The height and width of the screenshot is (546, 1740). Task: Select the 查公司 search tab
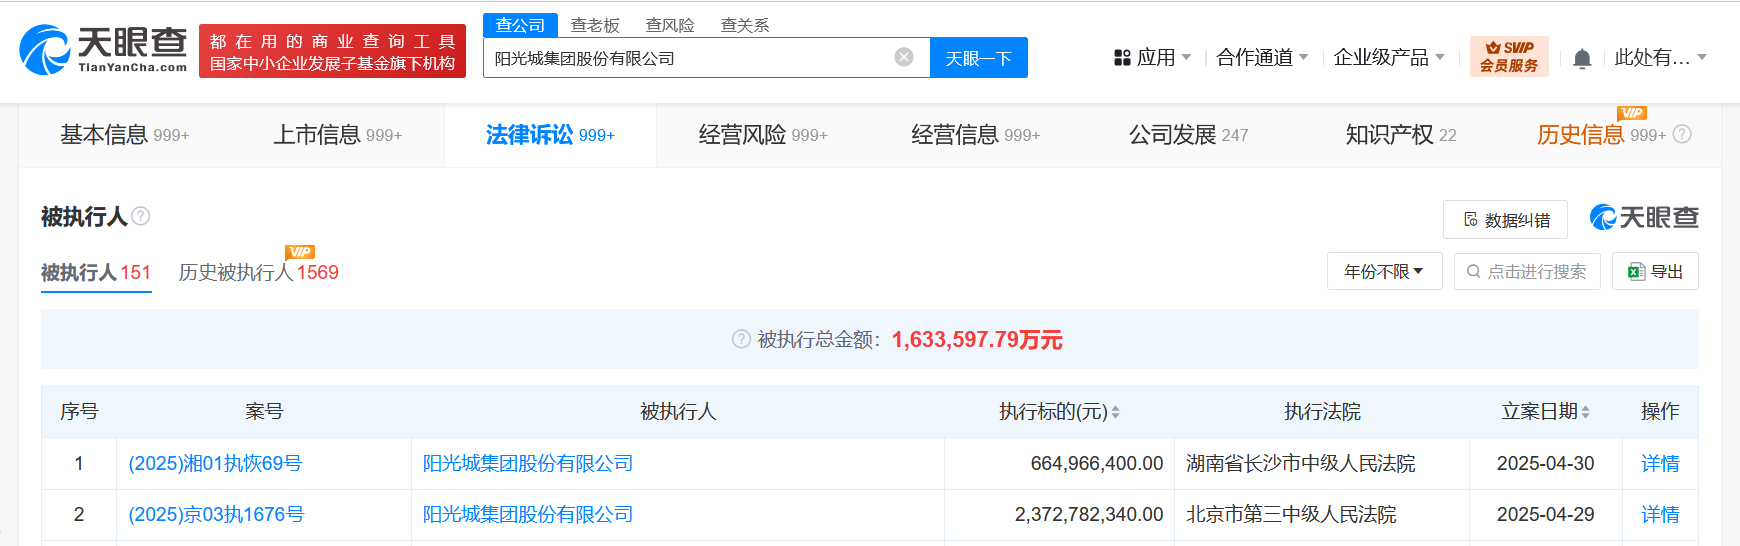tap(520, 25)
